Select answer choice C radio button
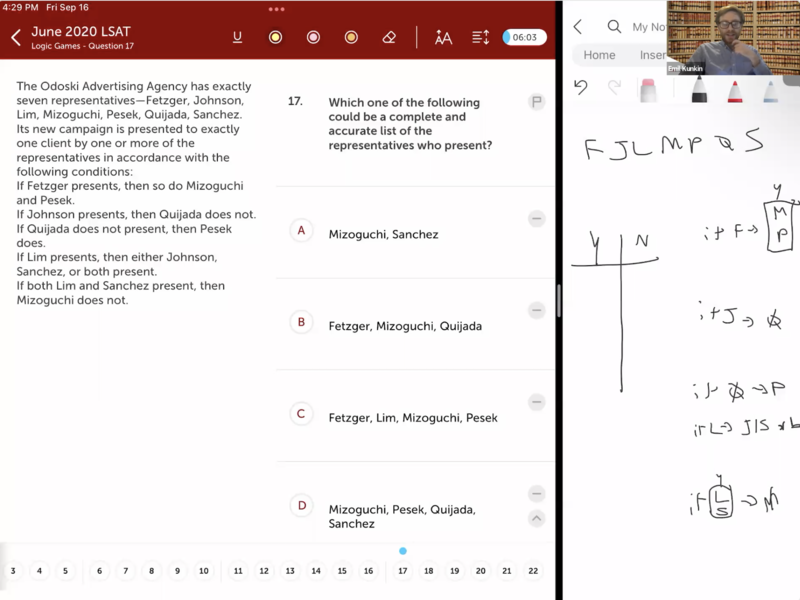This screenshot has height=600, width=800. coord(301,414)
